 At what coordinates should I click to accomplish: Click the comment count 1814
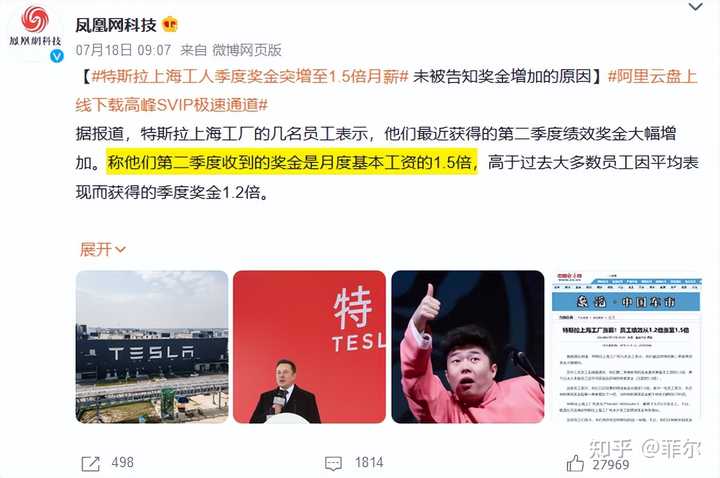pos(369,462)
